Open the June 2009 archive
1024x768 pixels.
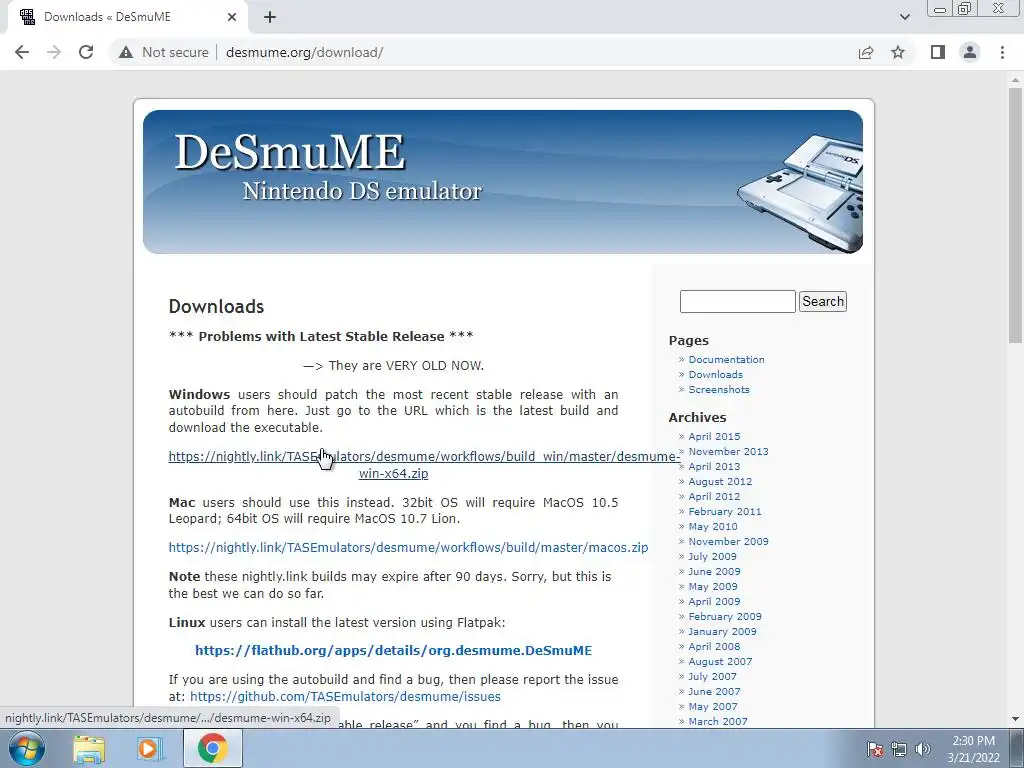(714, 571)
